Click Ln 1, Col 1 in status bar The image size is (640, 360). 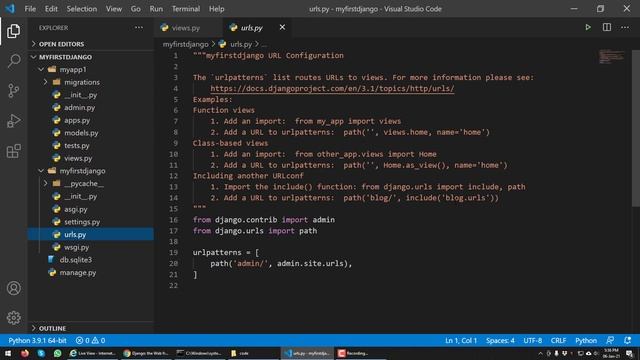pyautogui.click(x=461, y=340)
